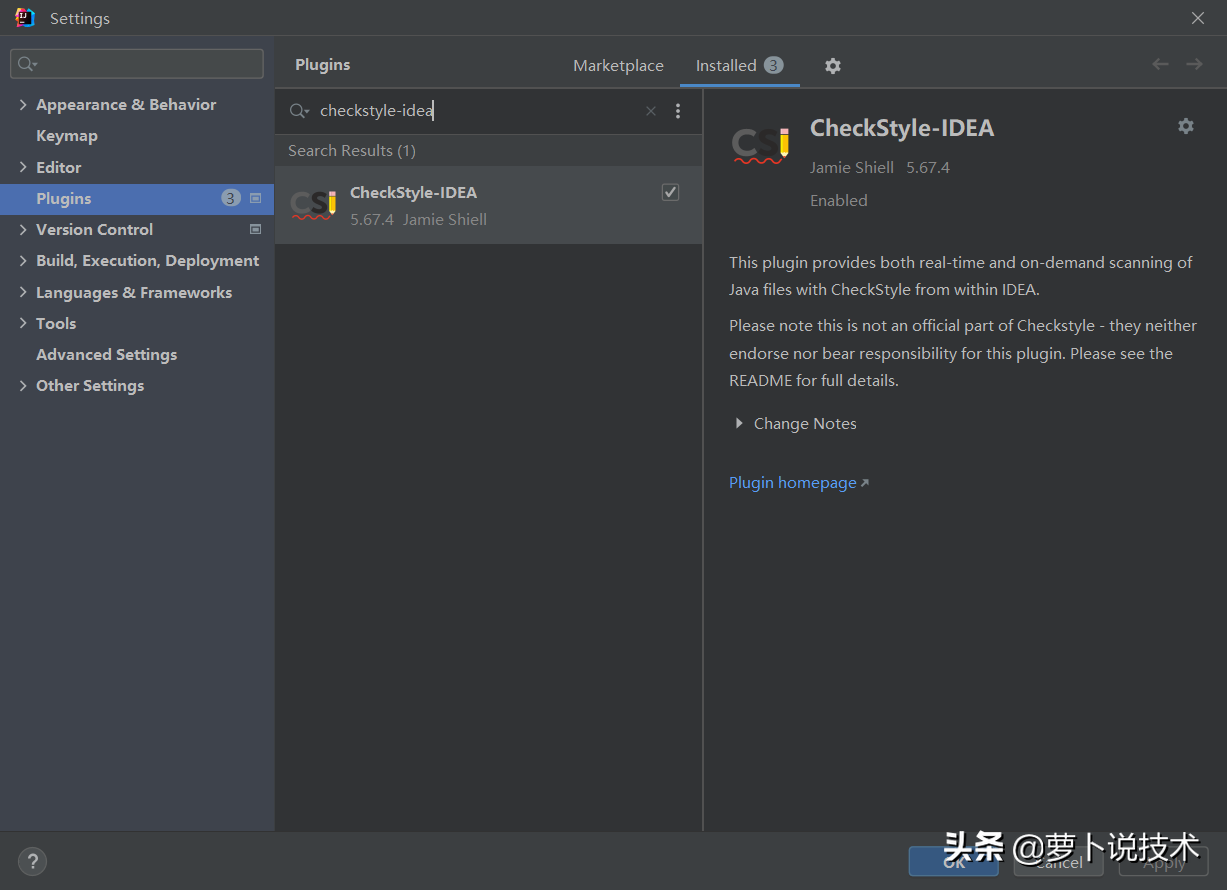Click the large CheckStyle-IDEA logo in details

point(761,146)
